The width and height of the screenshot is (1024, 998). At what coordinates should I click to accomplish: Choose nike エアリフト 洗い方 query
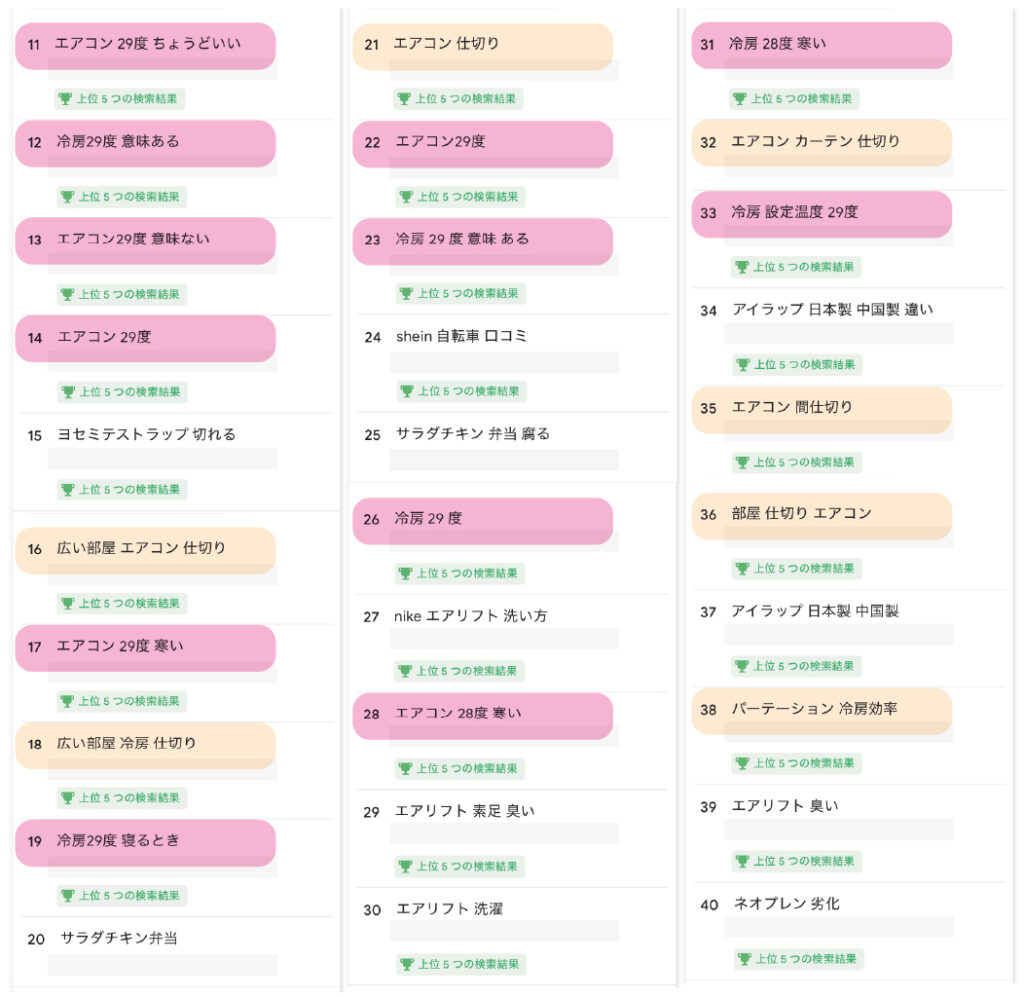pos(470,616)
